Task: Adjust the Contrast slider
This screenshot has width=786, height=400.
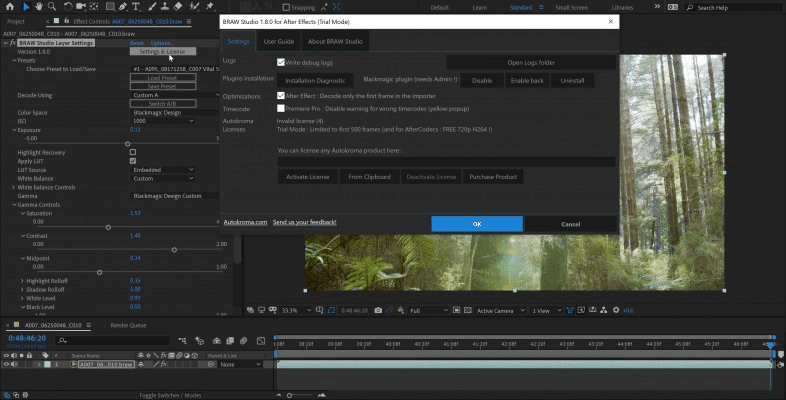Action: [x=174, y=249]
